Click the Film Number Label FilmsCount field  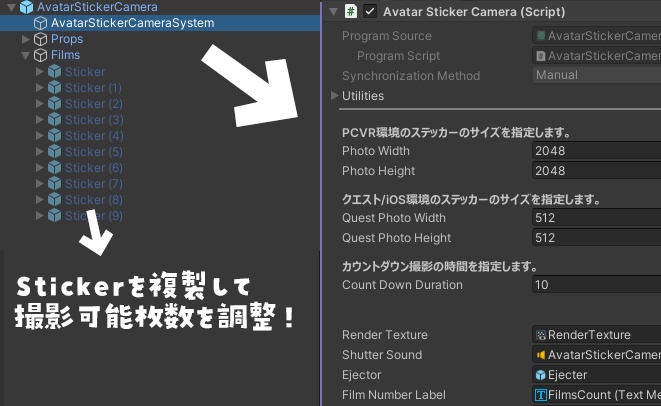click(597, 395)
